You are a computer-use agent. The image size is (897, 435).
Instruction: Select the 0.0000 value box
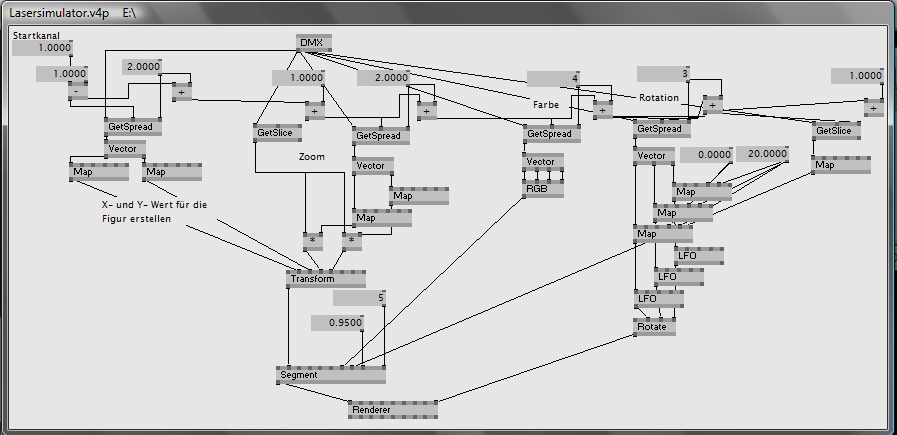point(706,154)
